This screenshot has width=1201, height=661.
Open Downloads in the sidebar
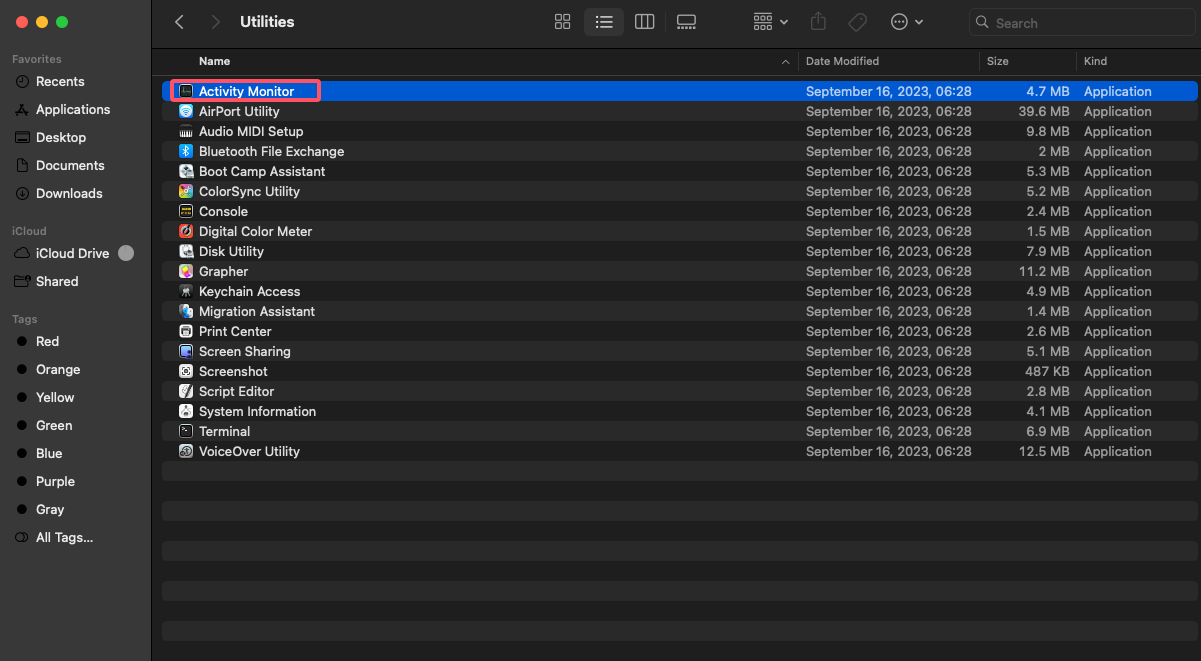click(69, 193)
